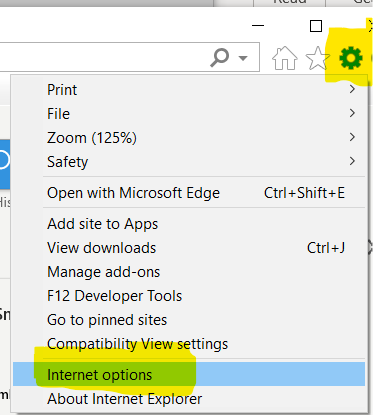Click the magnifier search icon
Screen dimensions: 377x415
coord(220,58)
